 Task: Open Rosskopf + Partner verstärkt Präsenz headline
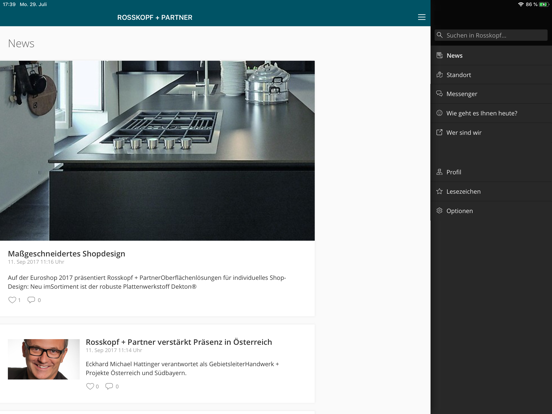click(x=179, y=342)
